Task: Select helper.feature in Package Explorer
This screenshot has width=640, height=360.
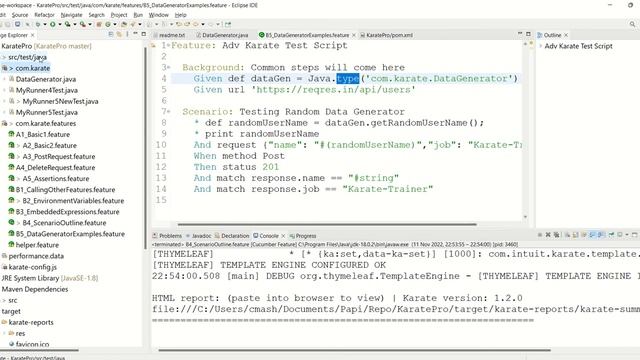Action: click(x=37, y=245)
